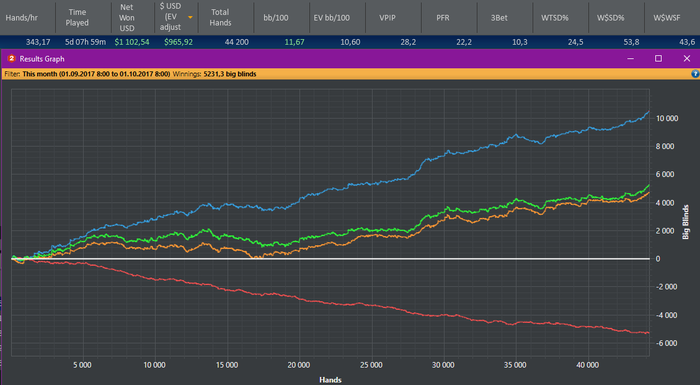The width and height of the screenshot is (700, 385).
Task: Select the net won value $1 102,54
Action: click(132, 42)
